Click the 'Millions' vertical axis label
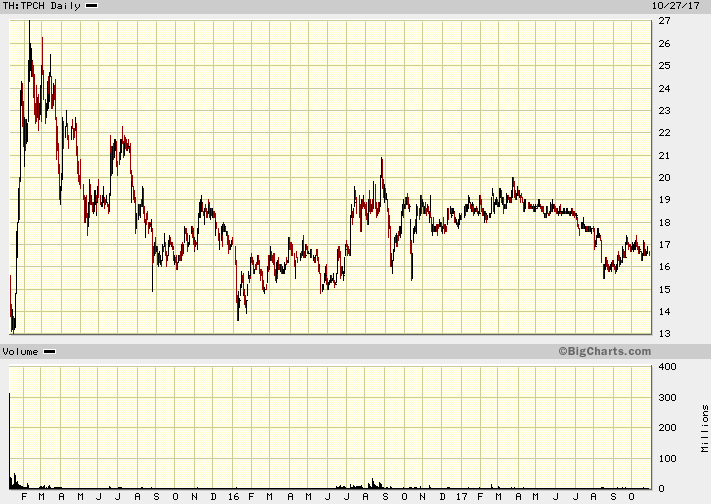This screenshot has width=711, height=504. (704, 429)
